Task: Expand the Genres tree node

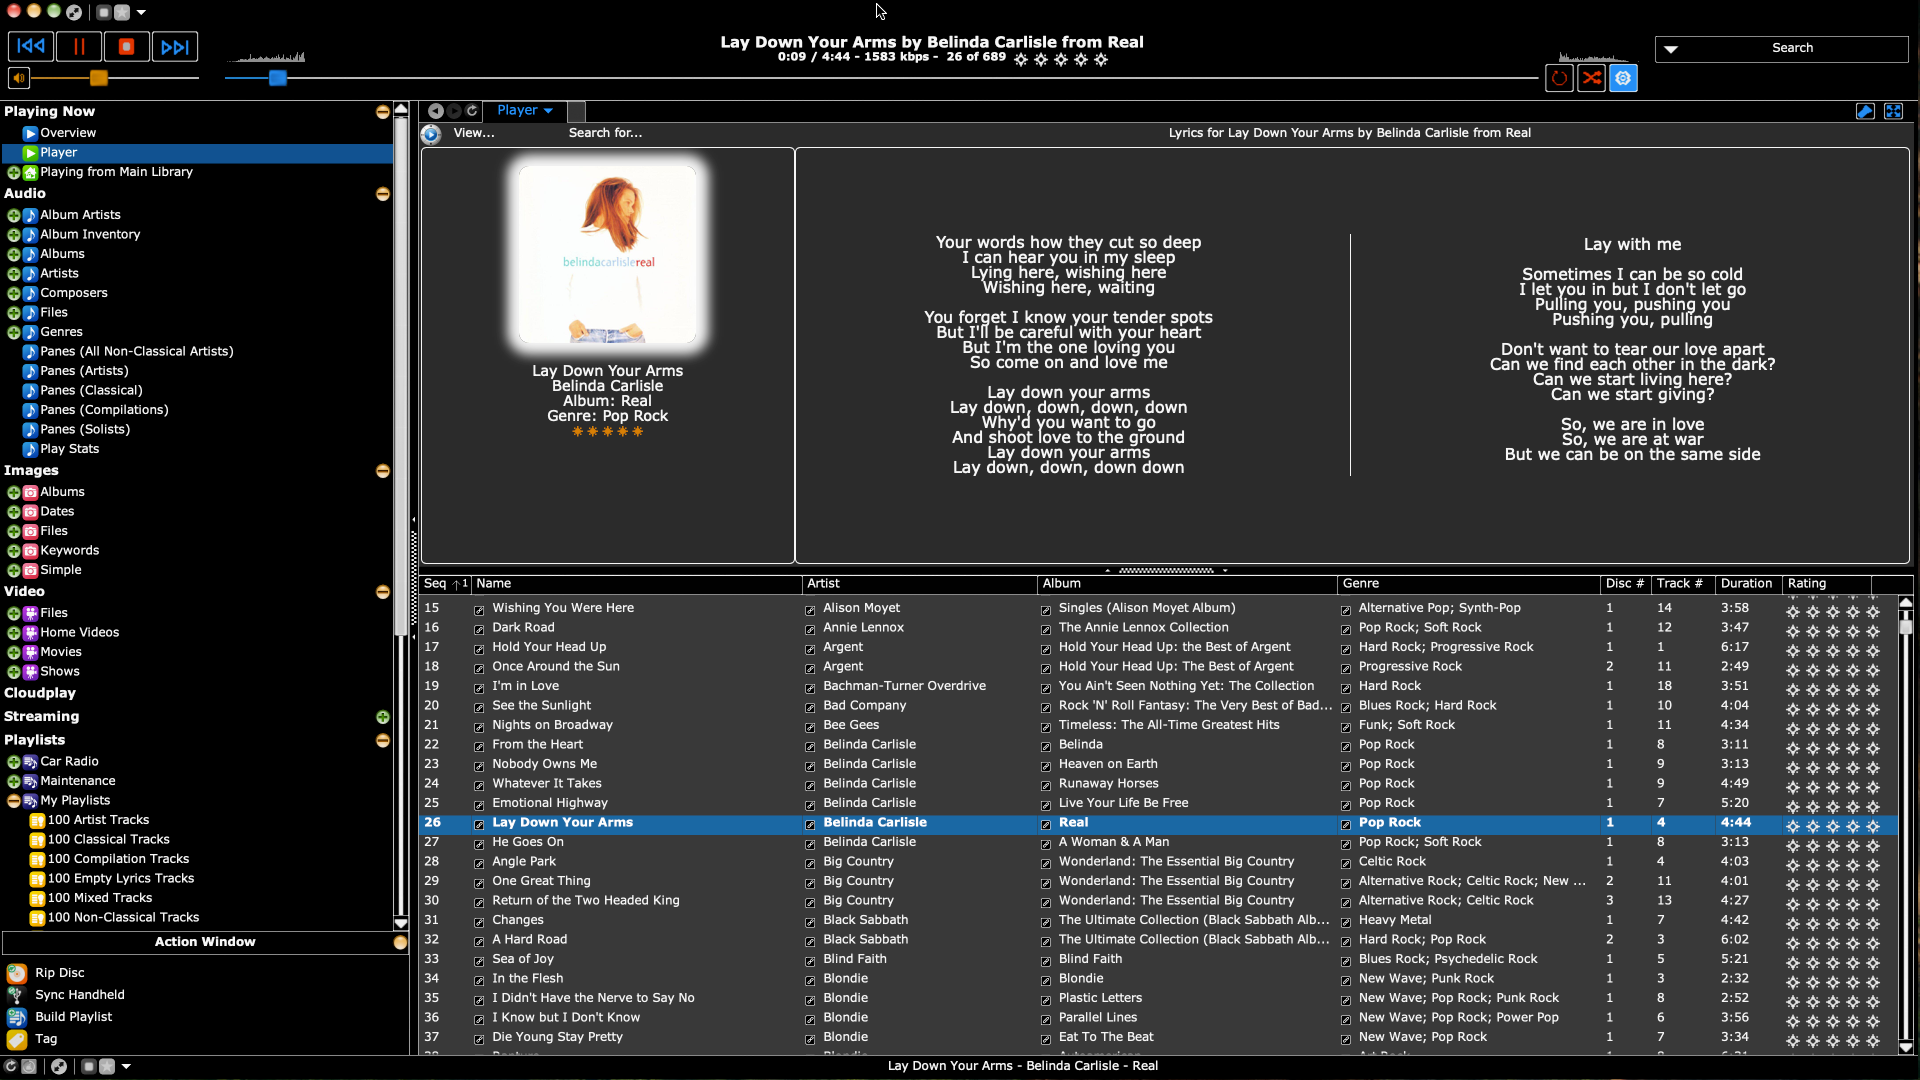Action: (14, 333)
